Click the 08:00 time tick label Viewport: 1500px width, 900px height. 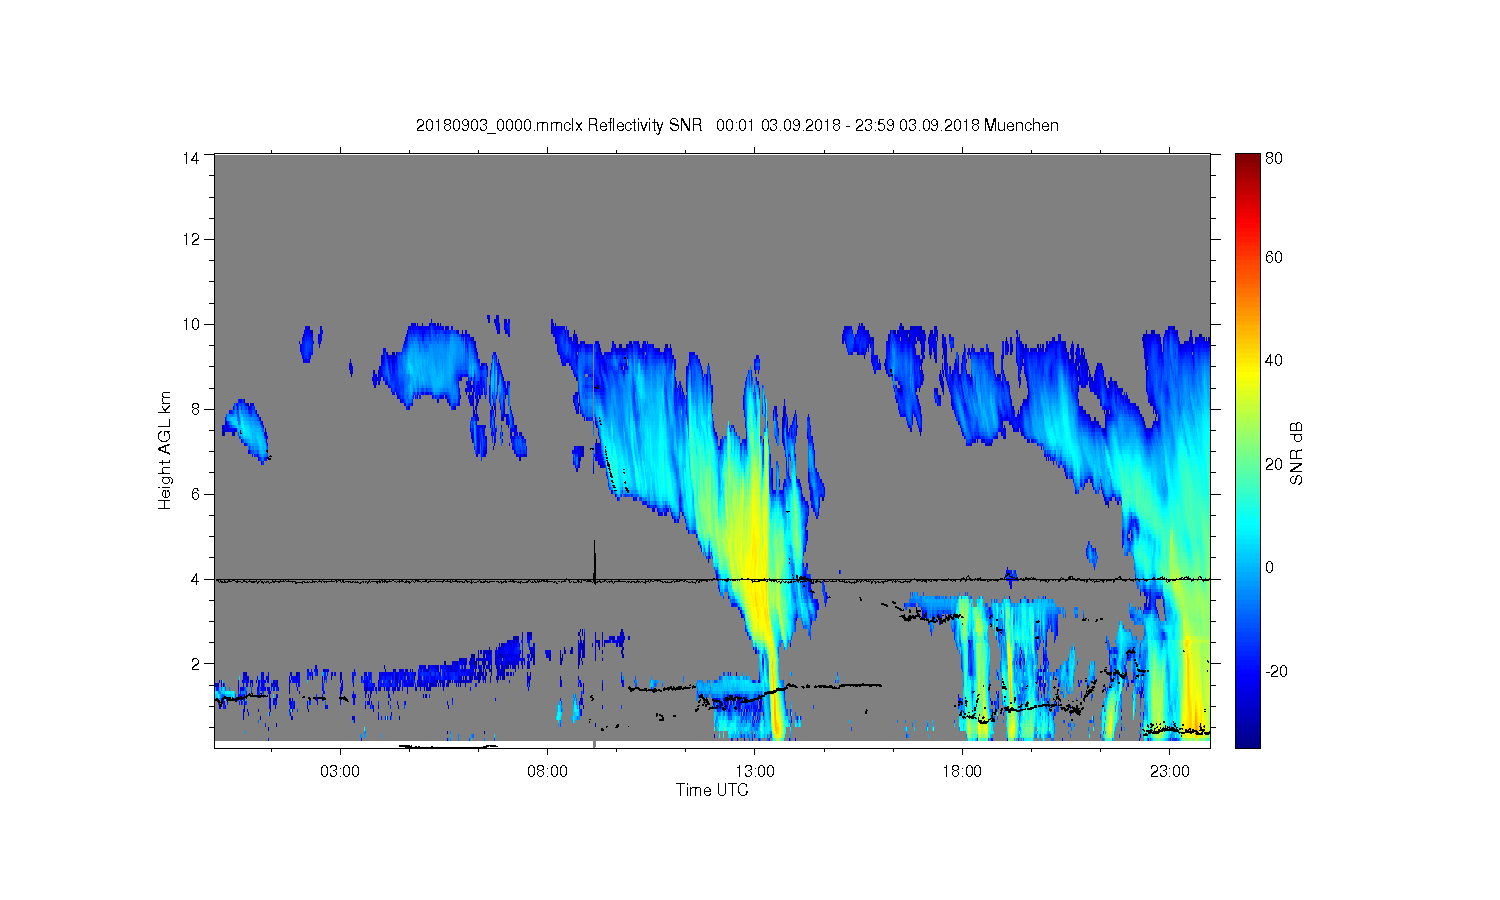pos(548,771)
